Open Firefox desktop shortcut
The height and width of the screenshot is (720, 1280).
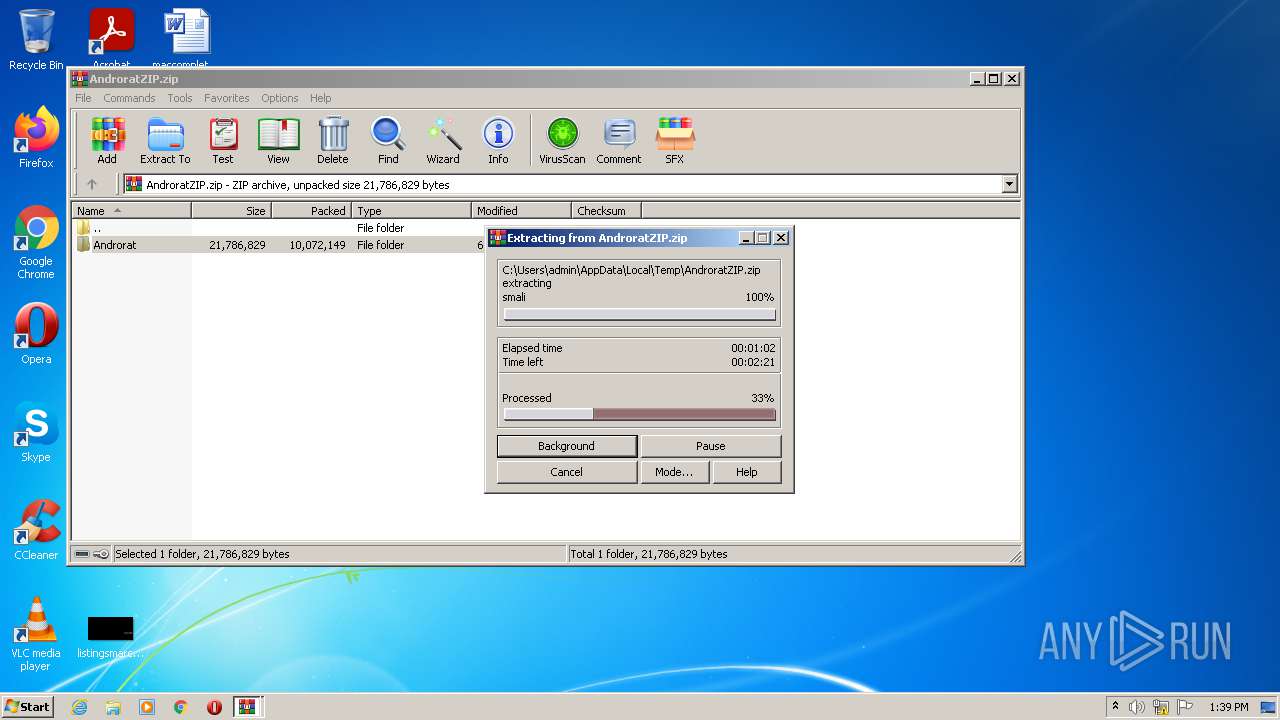point(36,138)
